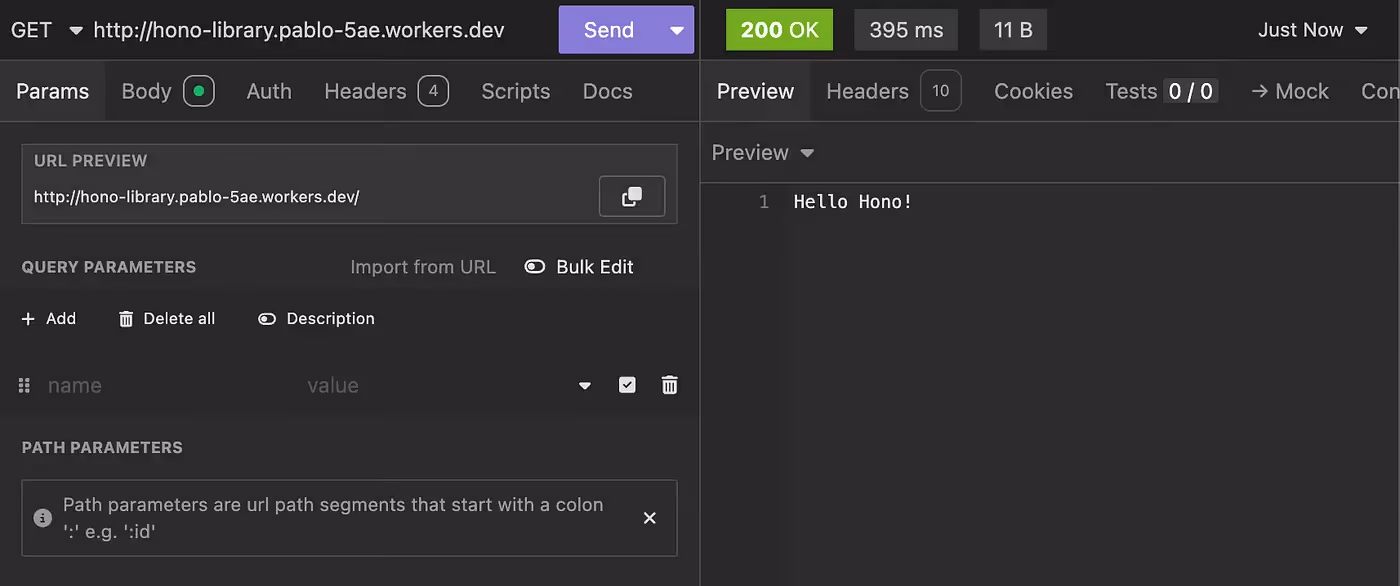Screen dimensions: 1400x586
Task: Expand the Just Now history dropdown
Action: 1313,30
